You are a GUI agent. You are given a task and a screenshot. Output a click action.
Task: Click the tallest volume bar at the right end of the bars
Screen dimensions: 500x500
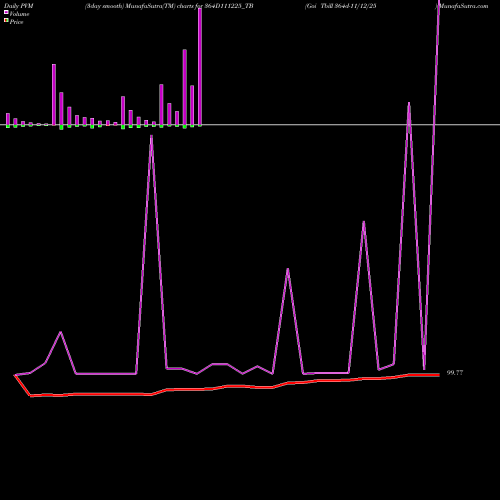(x=200, y=67)
